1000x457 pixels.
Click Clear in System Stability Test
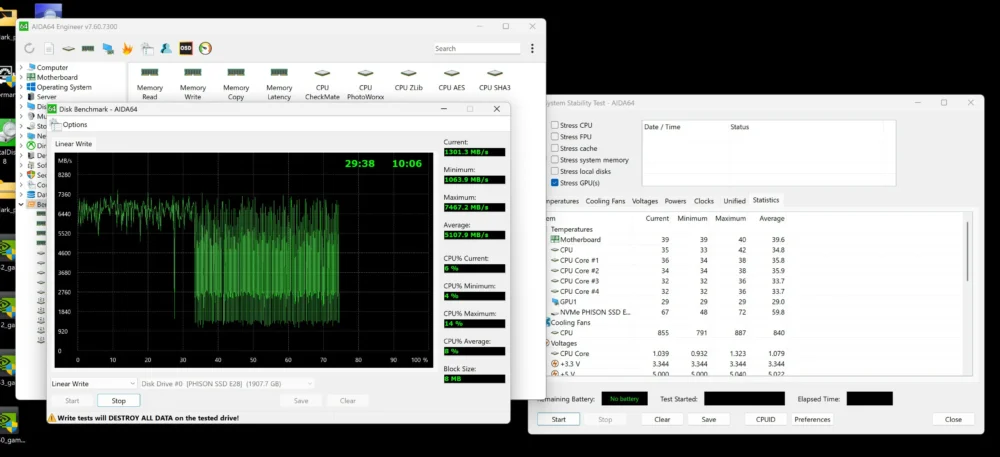point(662,419)
